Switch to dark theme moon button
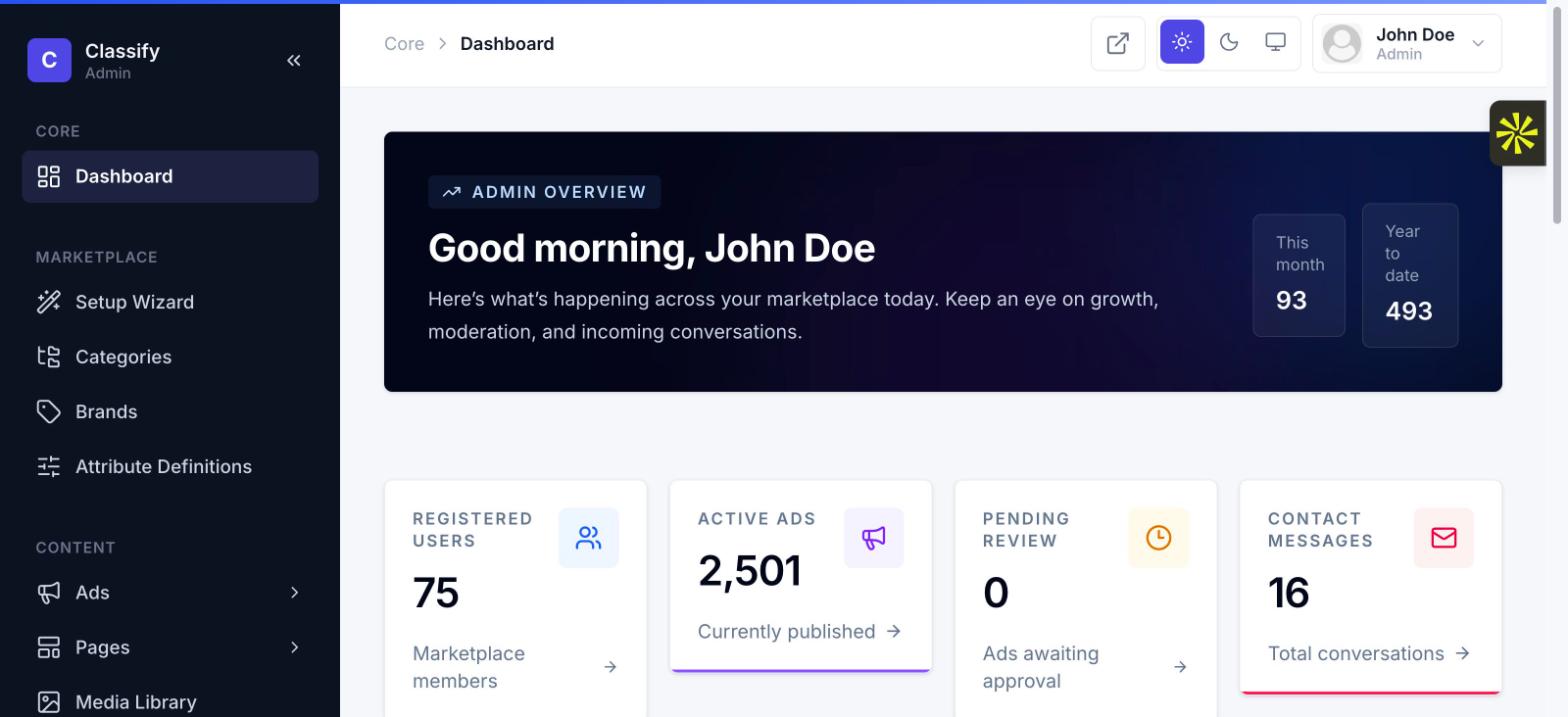The width and height of the screenshot is (1568, 717). (x=1229, y=42)
